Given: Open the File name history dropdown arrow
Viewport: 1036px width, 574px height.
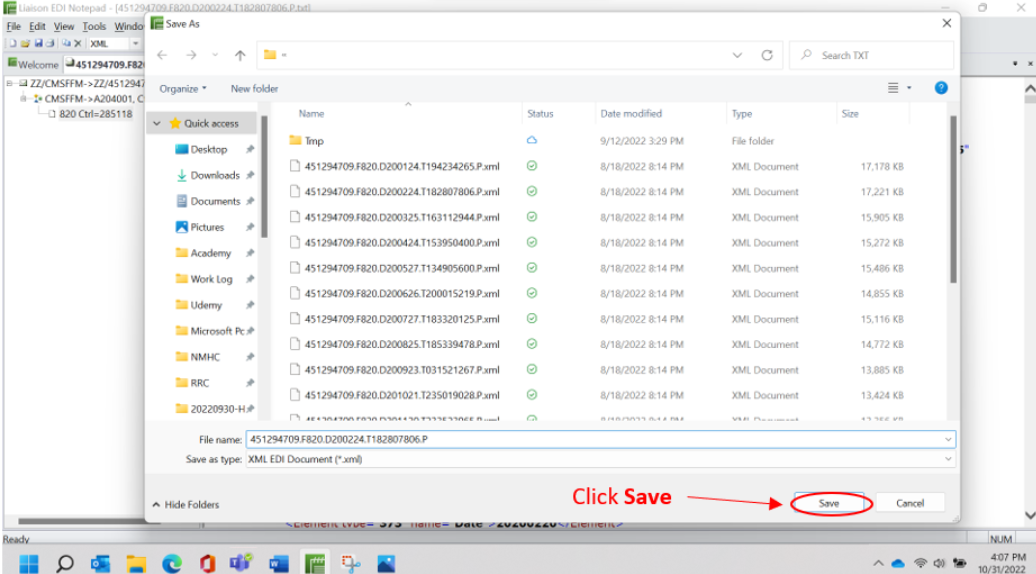Looking at the screenshot, I should (948, 439).
